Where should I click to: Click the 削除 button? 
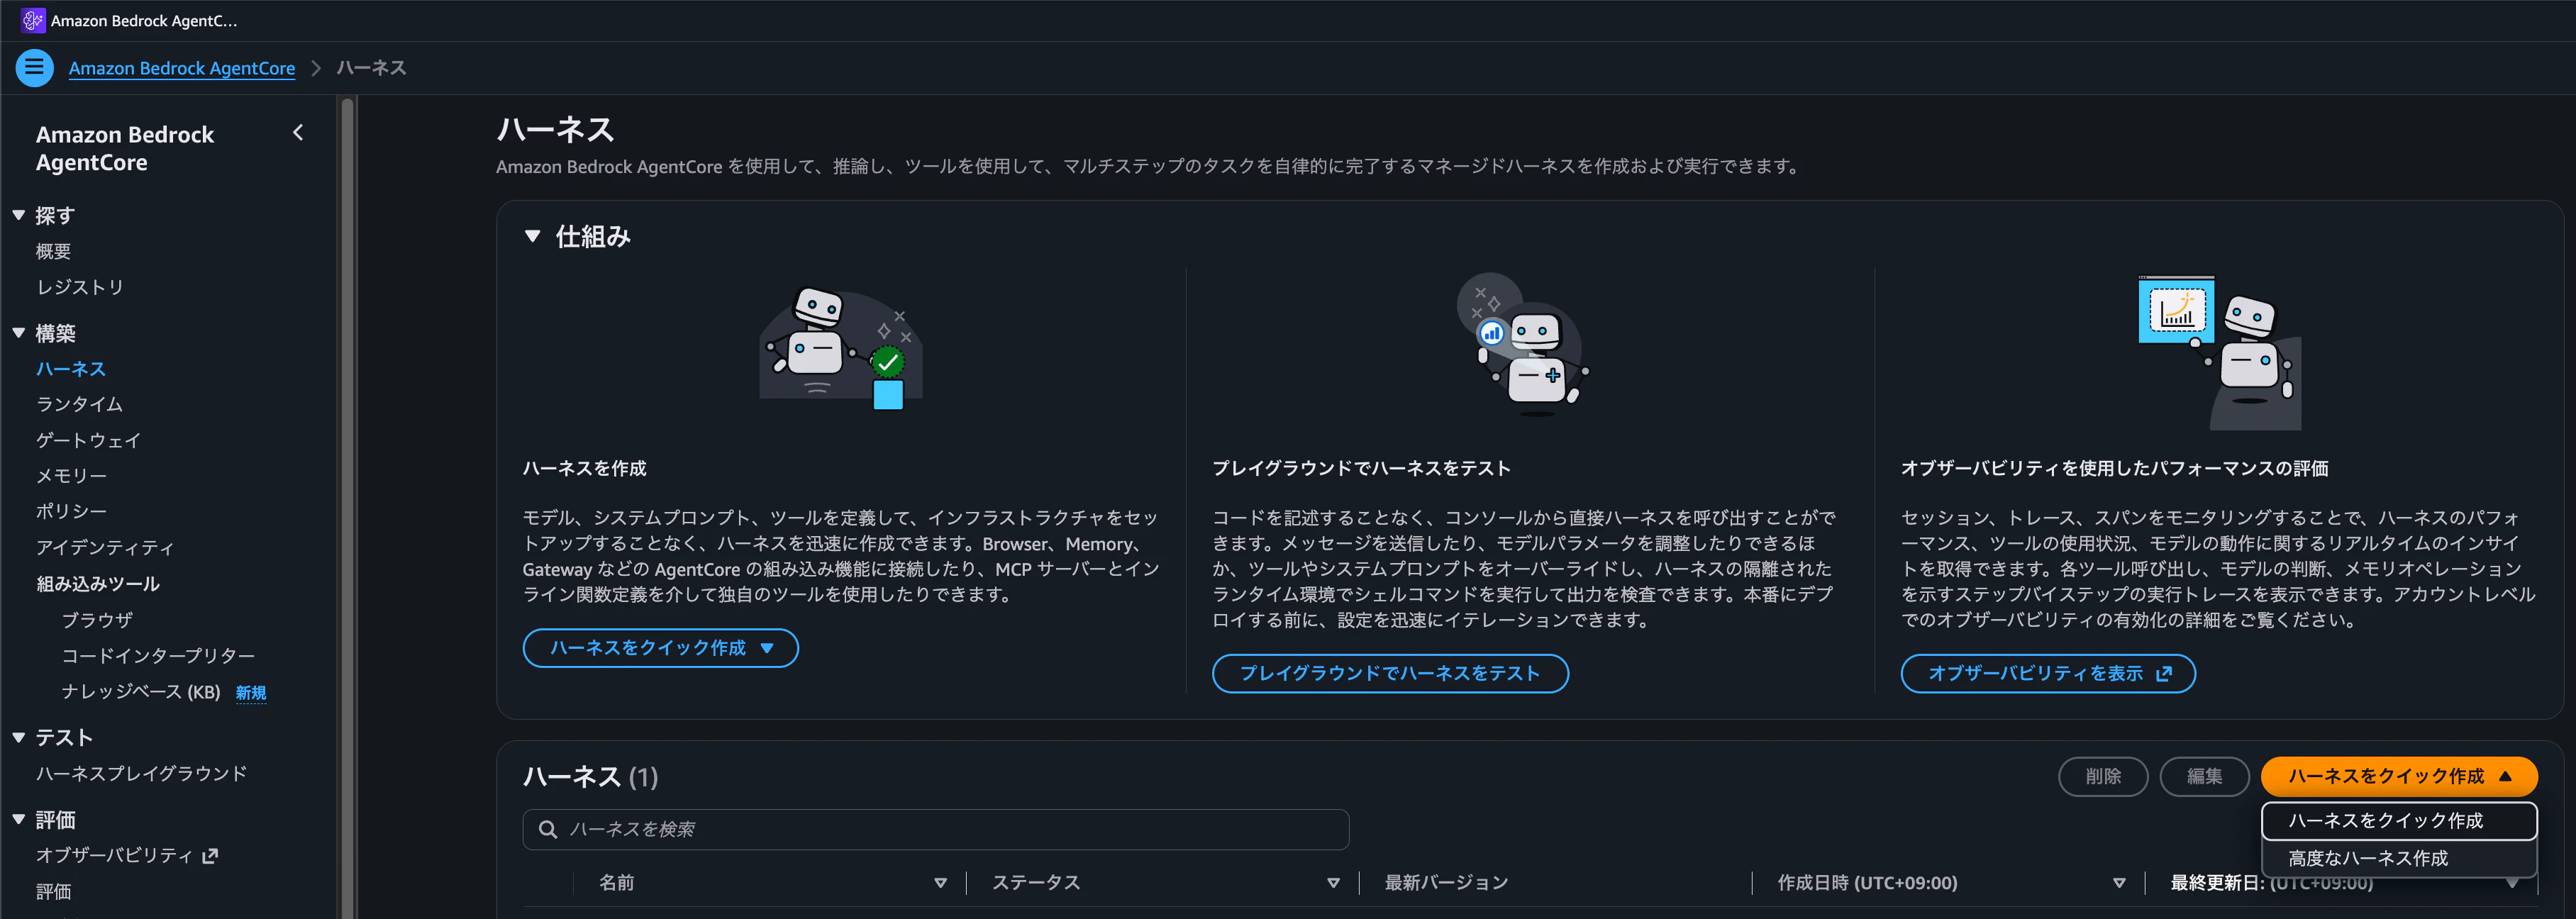[x=2103, y=776]
